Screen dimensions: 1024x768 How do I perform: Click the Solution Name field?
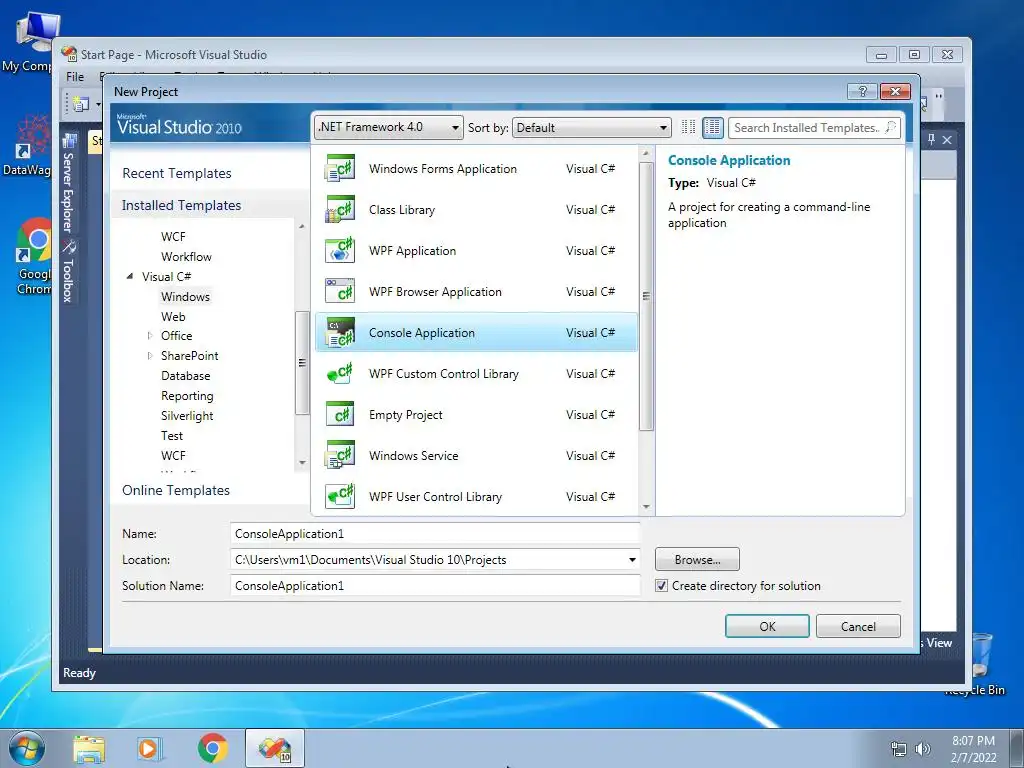[x=435, y=586]
